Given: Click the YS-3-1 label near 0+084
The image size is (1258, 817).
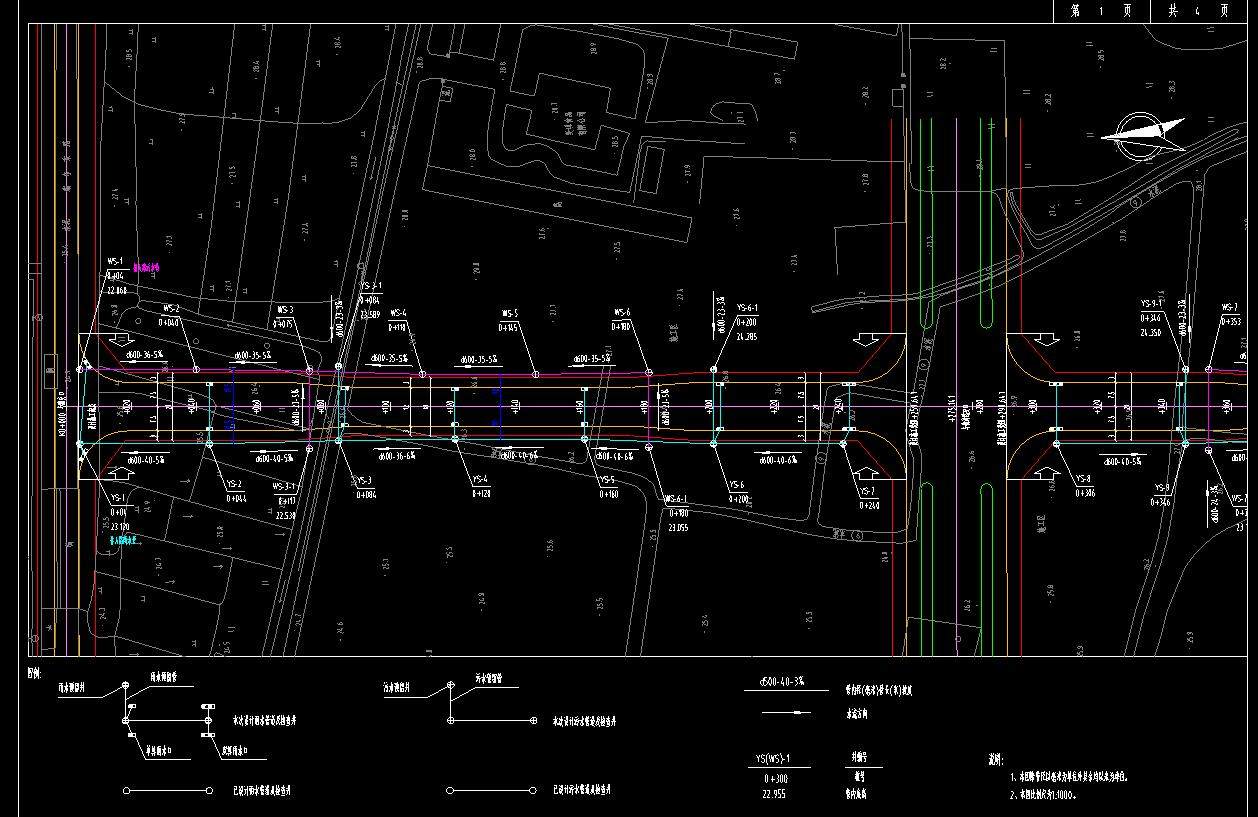Looking at the screenshot, I should [370, 286].
